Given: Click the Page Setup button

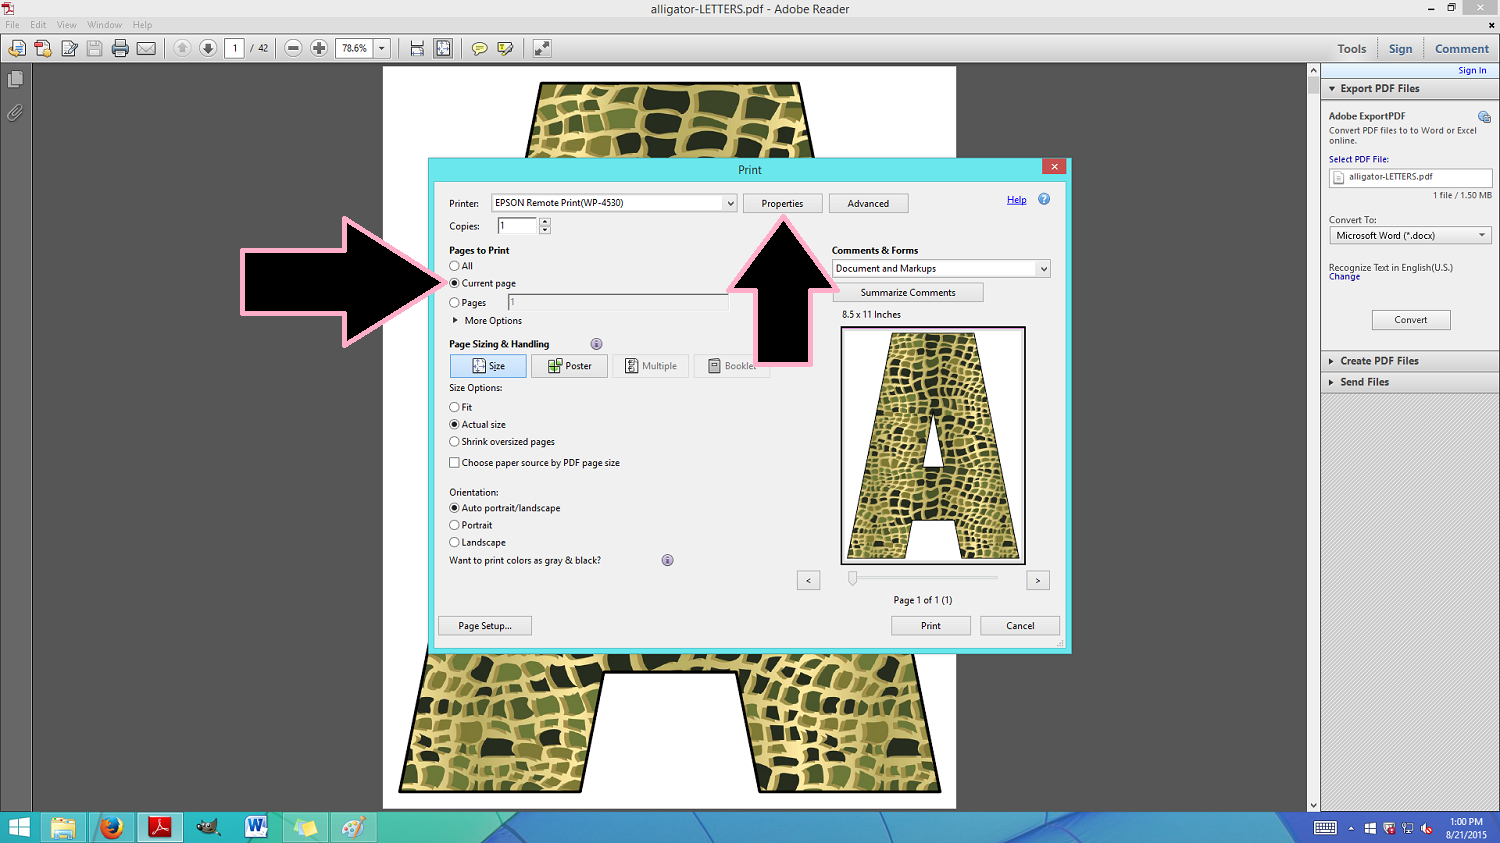Looking at the screenshot, I should [x=485, y=626].
